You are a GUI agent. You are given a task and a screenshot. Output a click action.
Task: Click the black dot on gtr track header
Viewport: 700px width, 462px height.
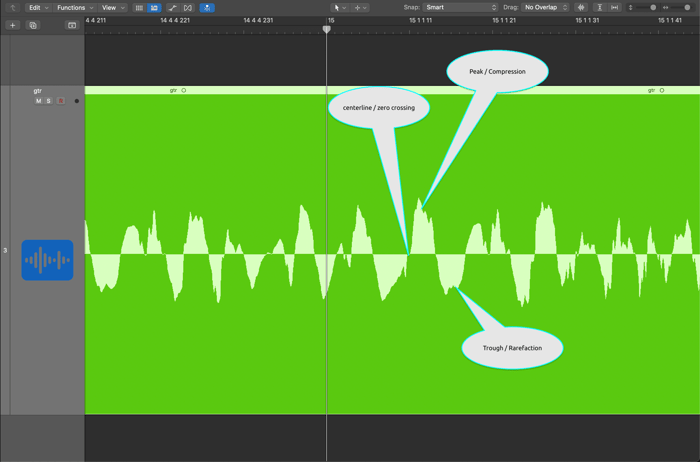pyautogui.click(x=77, y=101)
